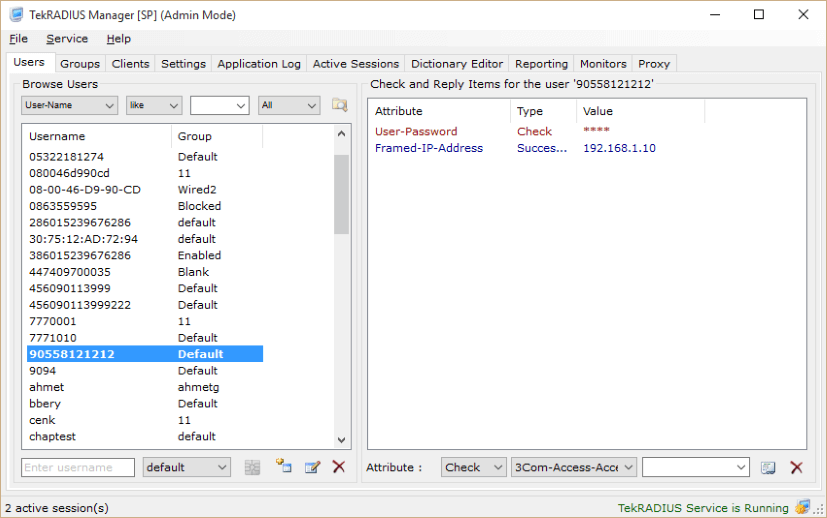Switch to the Groups tab
The height and width of the screenshot is (518, 827).
tap(80, 64)
